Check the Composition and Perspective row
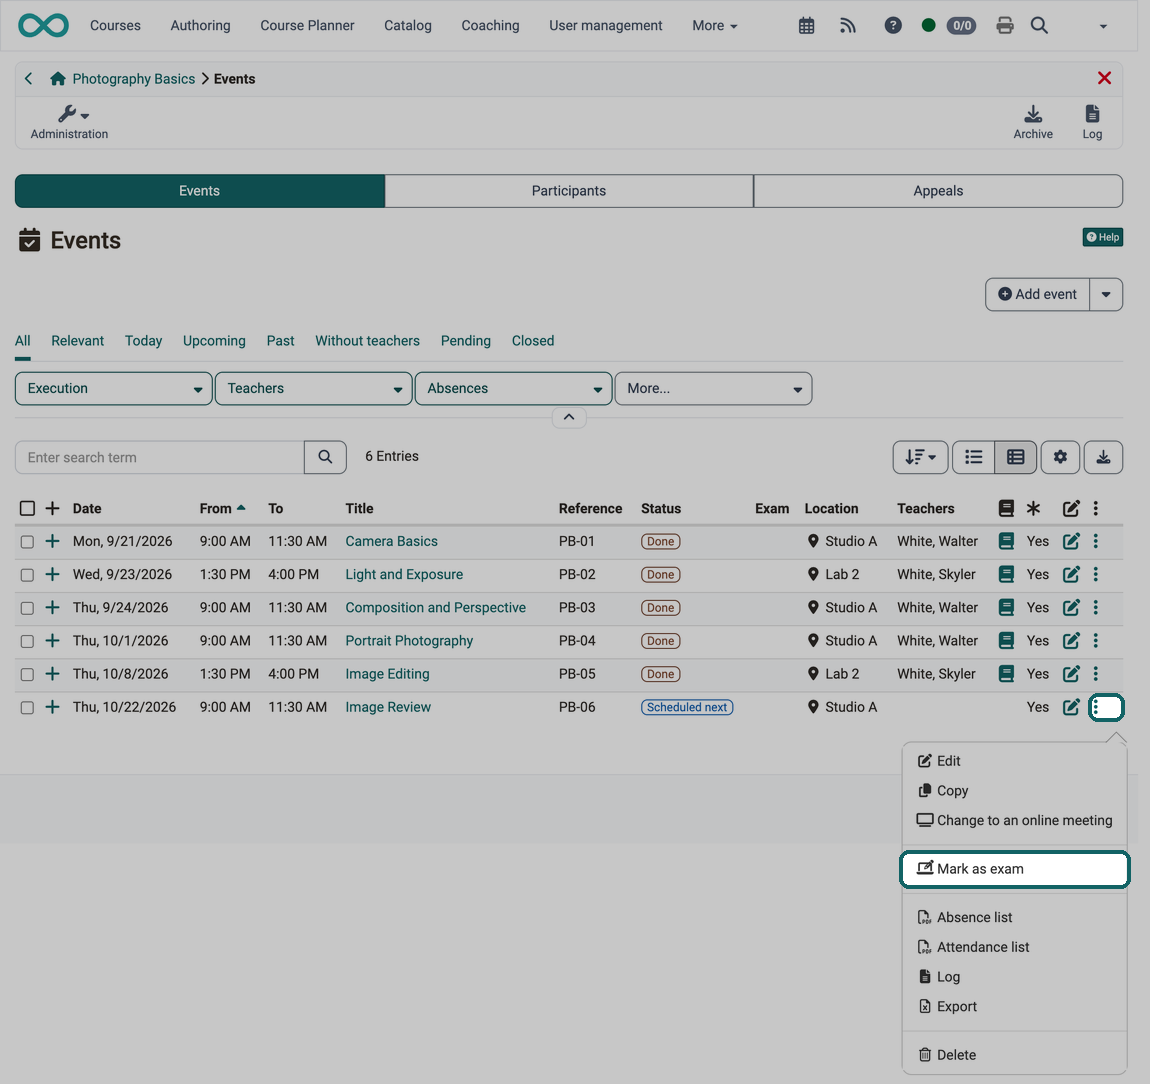Screen dimensions: 1150x1084 27,608
